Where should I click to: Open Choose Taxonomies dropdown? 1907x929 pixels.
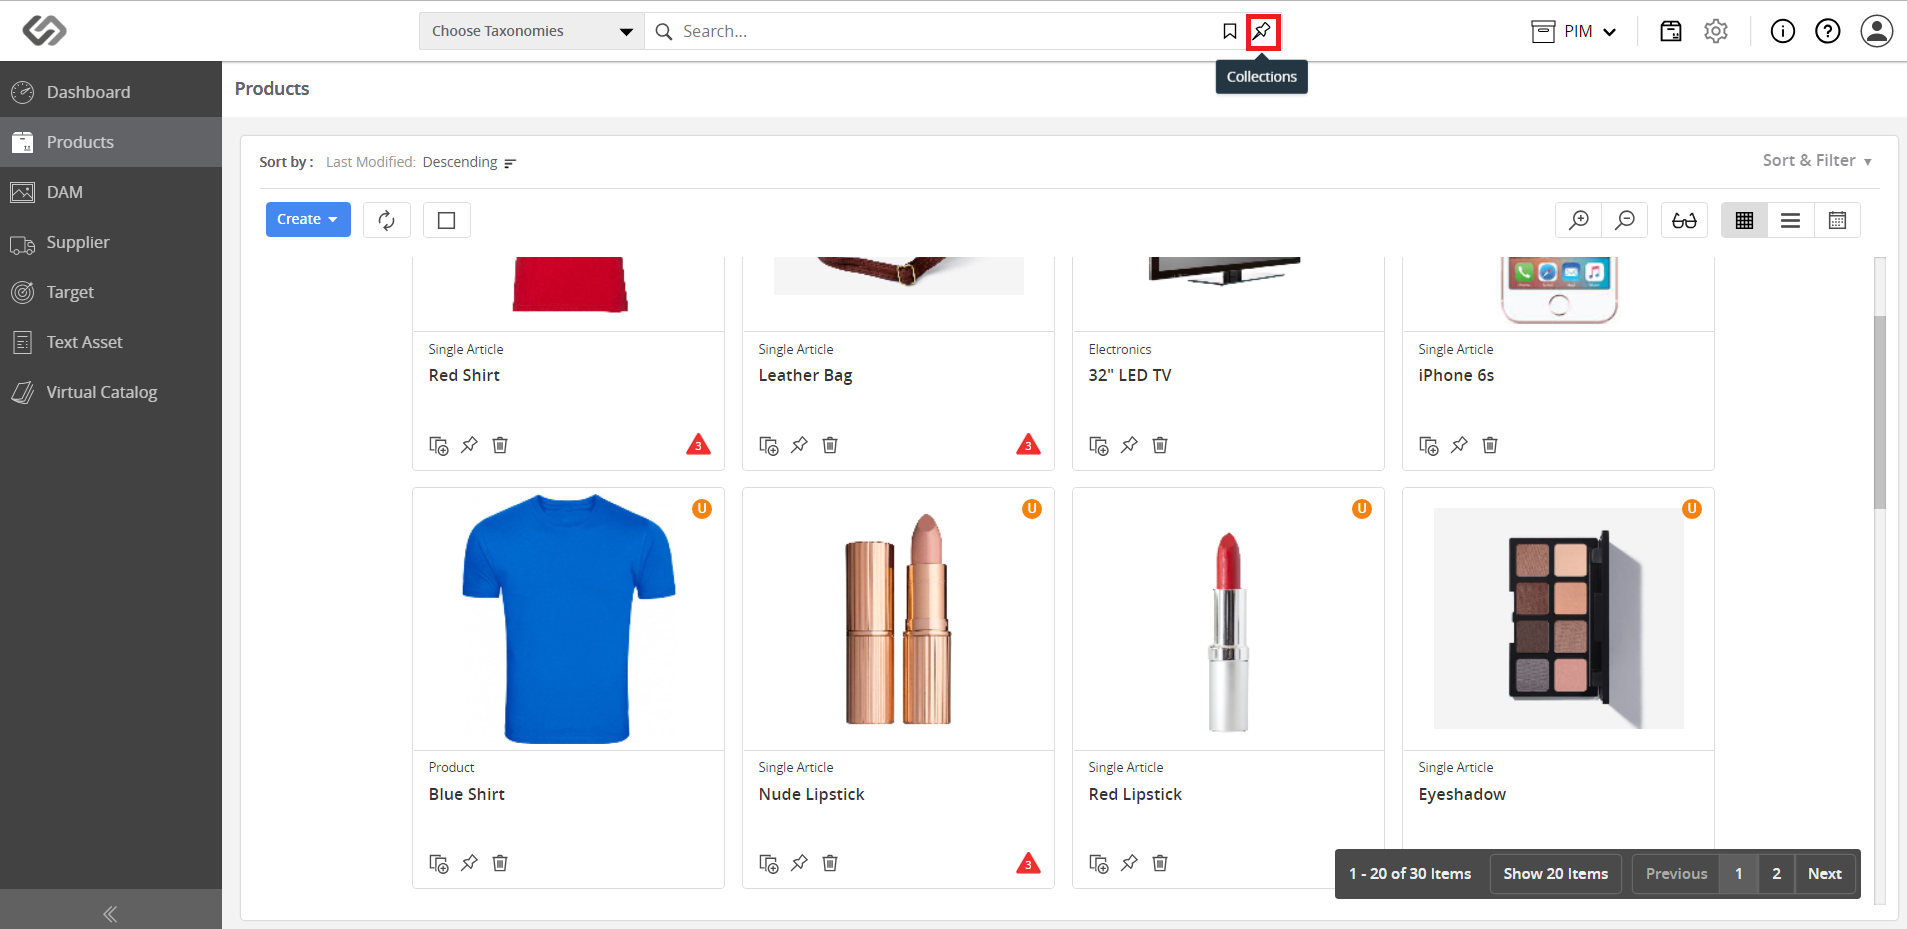click(532, 31)
